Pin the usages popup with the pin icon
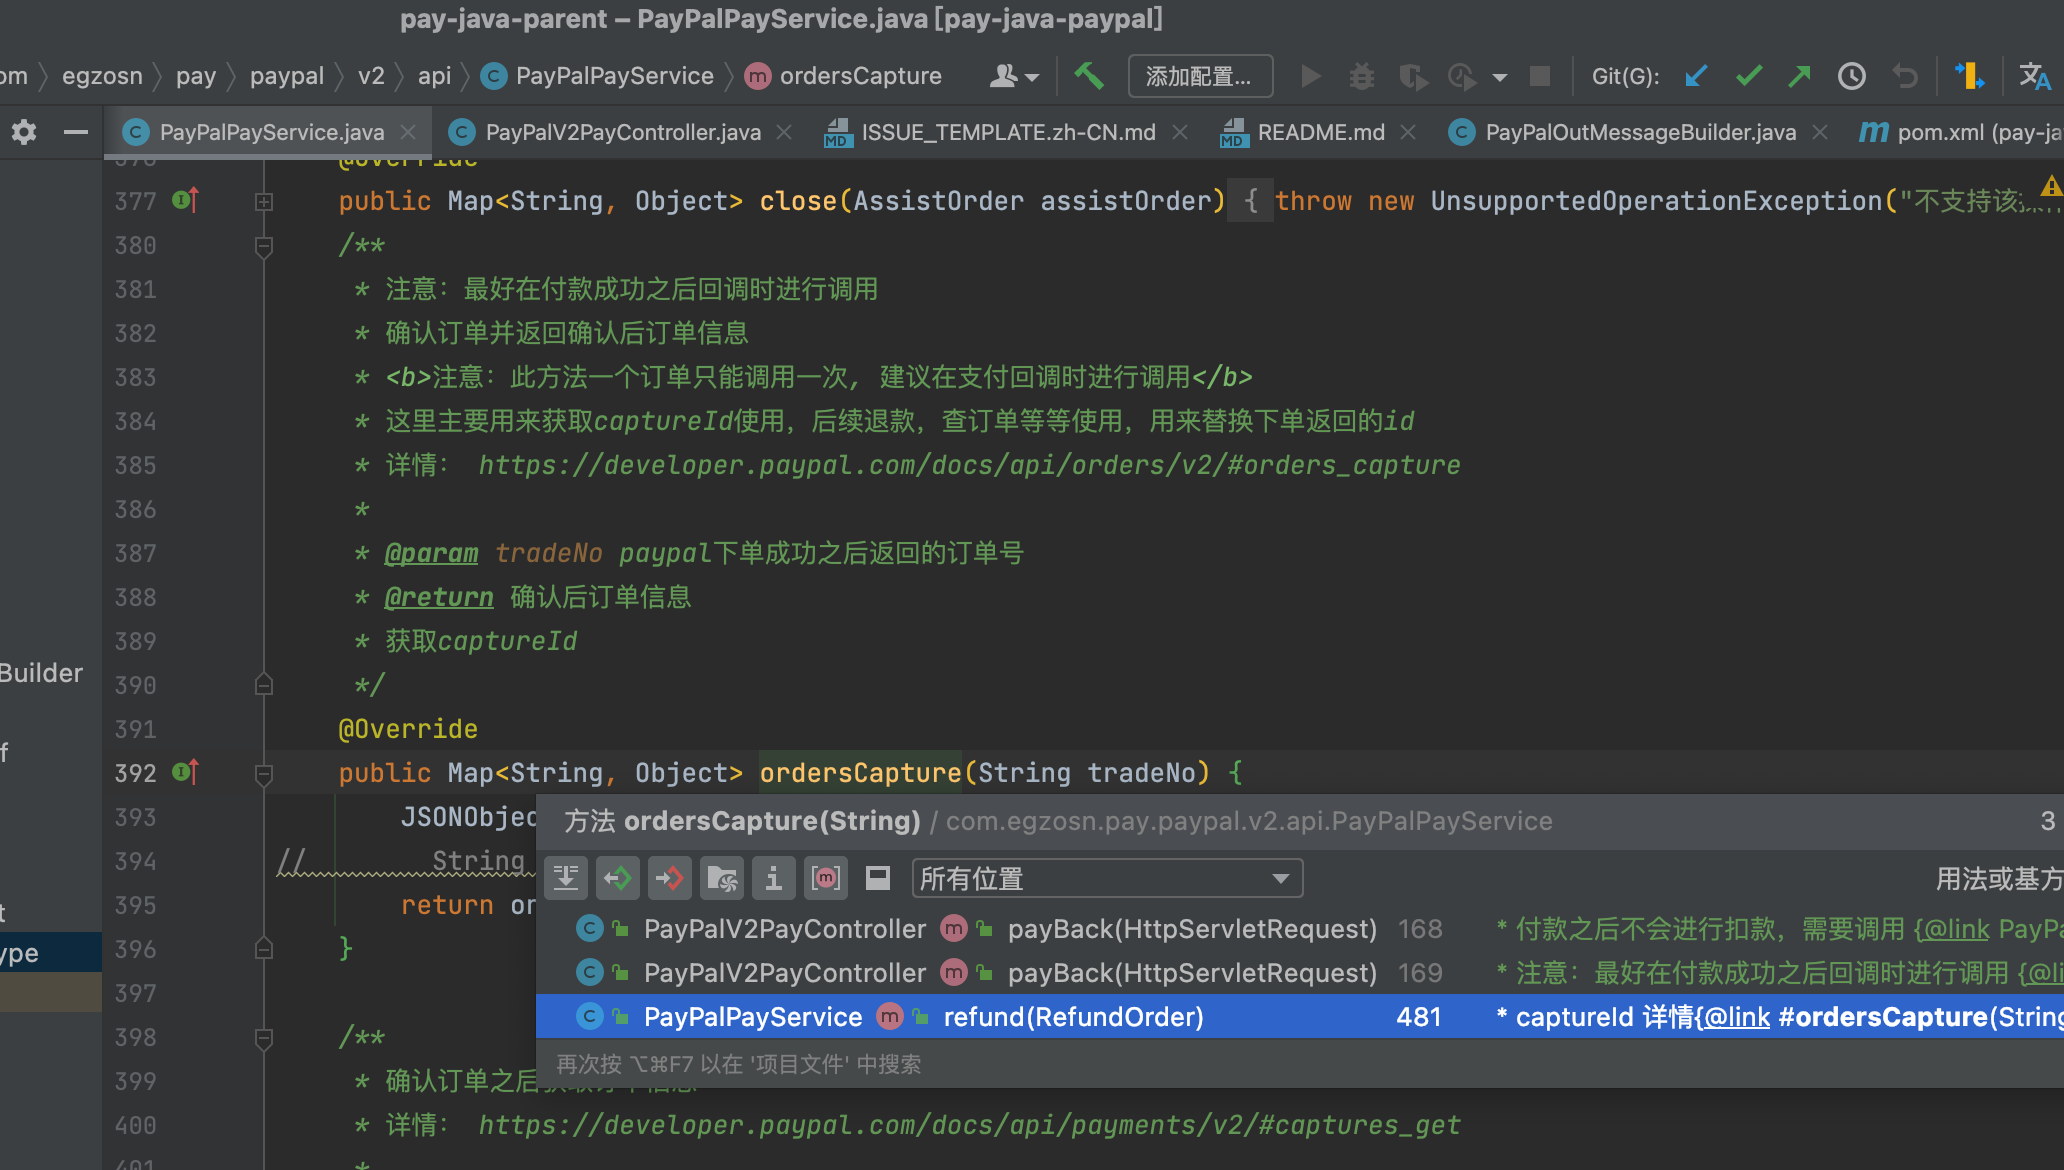Screen dimensions: 2064x1170 coord(566,878)
